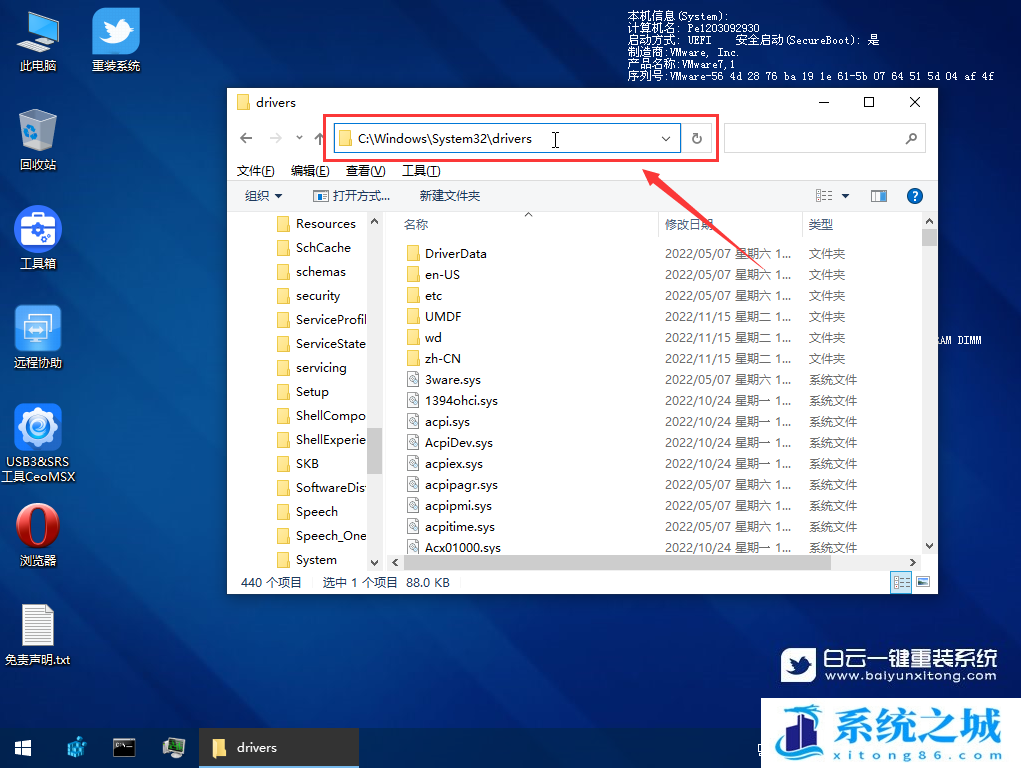Click the search box field
Viewport: 1021px width, 768px height.
(824, 138)
